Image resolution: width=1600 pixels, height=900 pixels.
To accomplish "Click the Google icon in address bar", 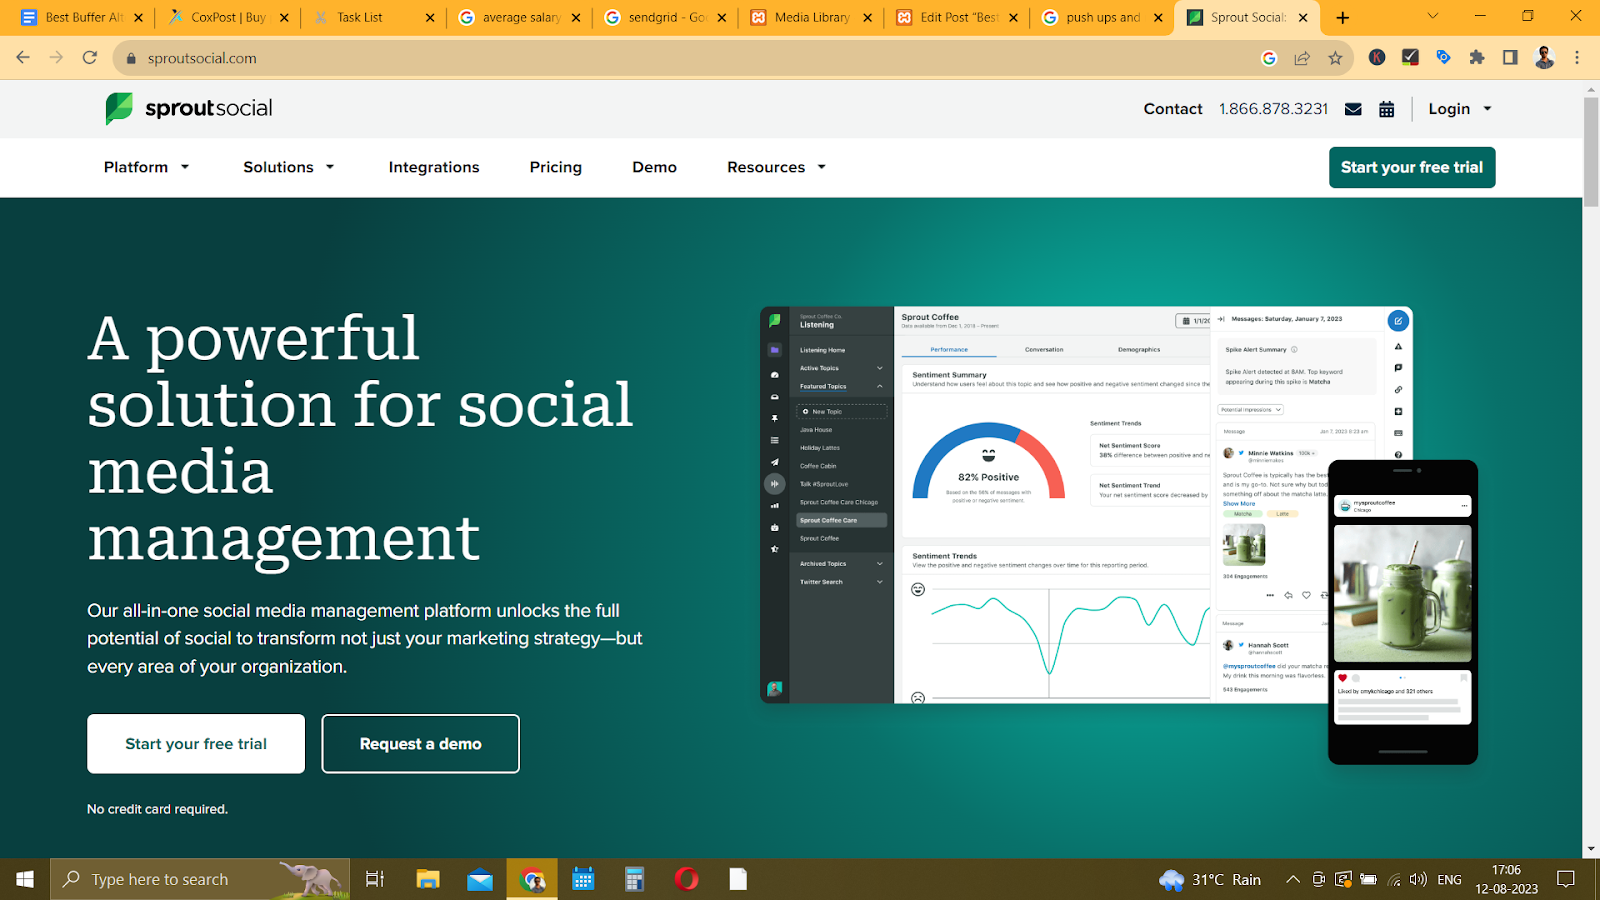I will (x=1269, y=58).
